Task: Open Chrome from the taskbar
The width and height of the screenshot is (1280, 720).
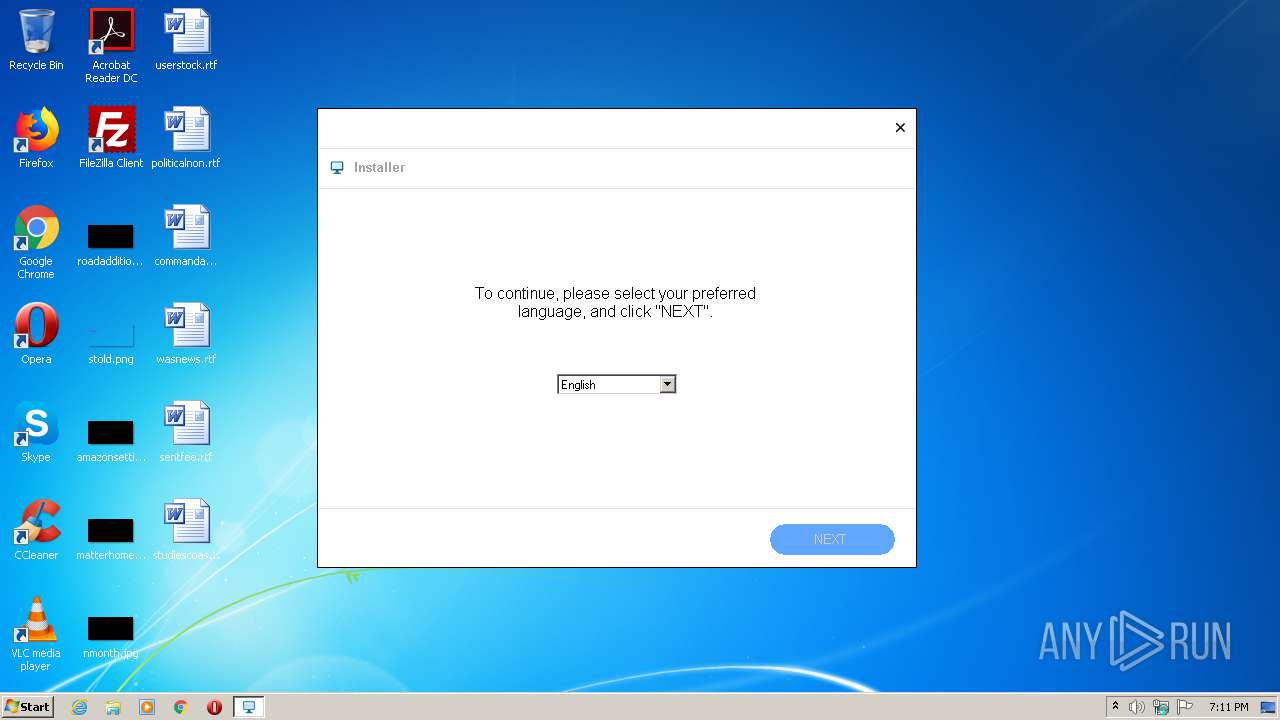Action: coord(181,707)
